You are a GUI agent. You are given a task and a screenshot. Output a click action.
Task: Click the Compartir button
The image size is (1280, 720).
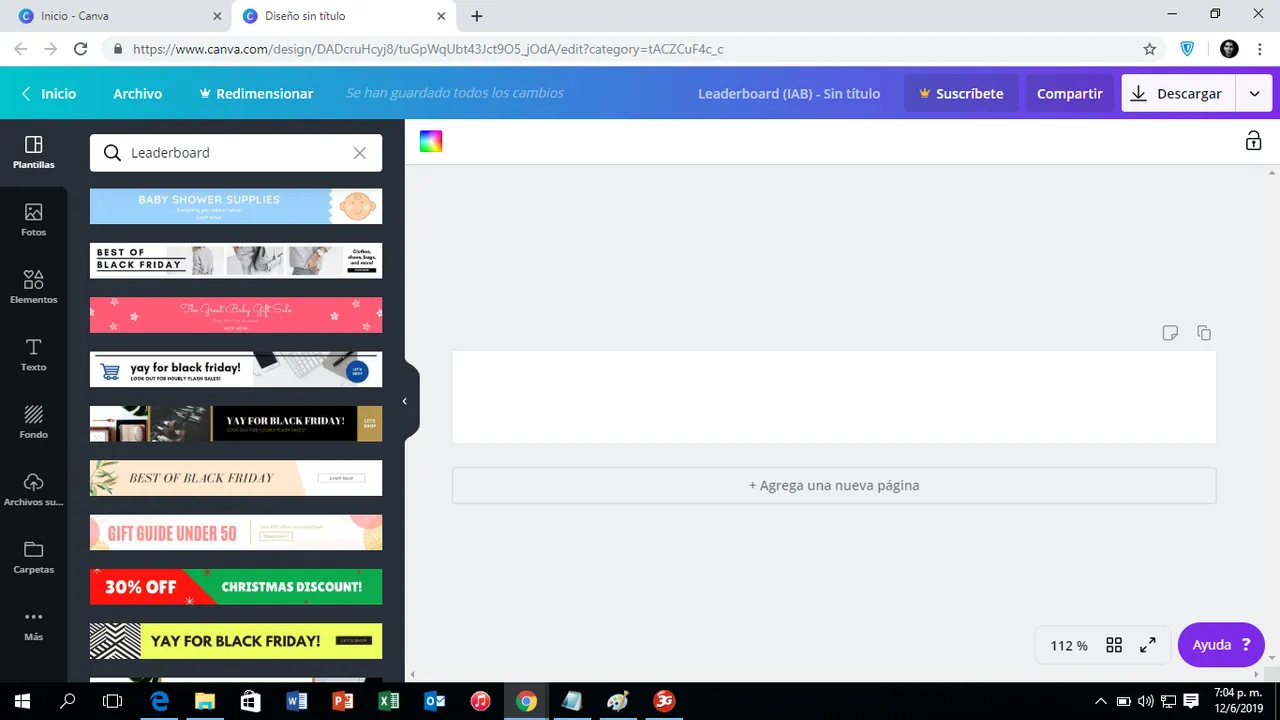(x=1069, y=93)
